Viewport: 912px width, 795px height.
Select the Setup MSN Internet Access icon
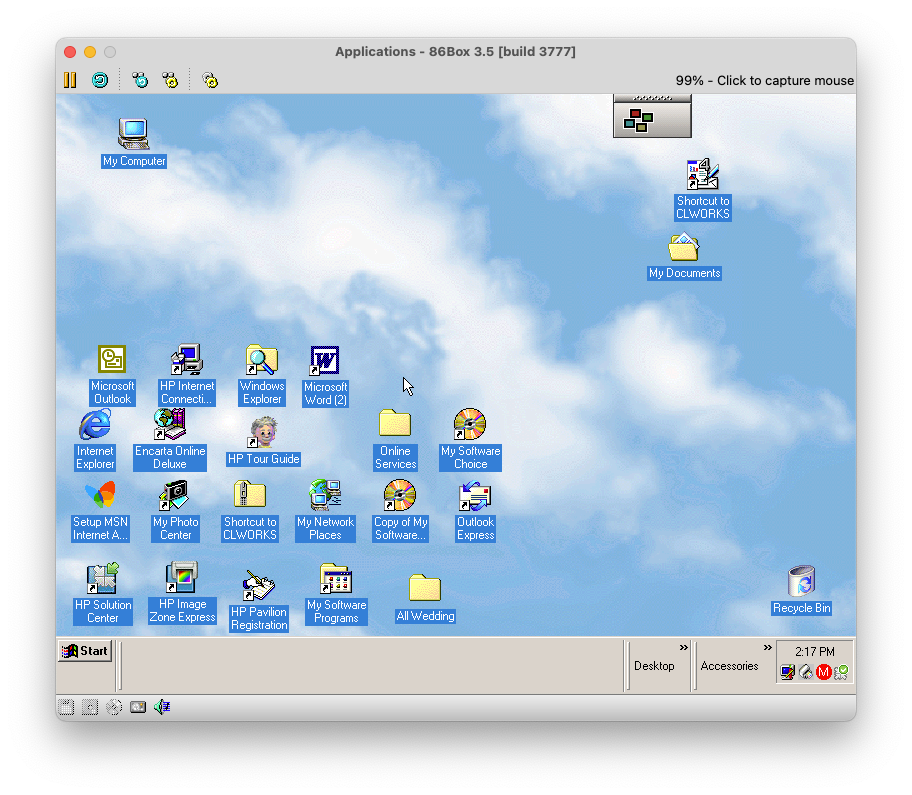100,511
